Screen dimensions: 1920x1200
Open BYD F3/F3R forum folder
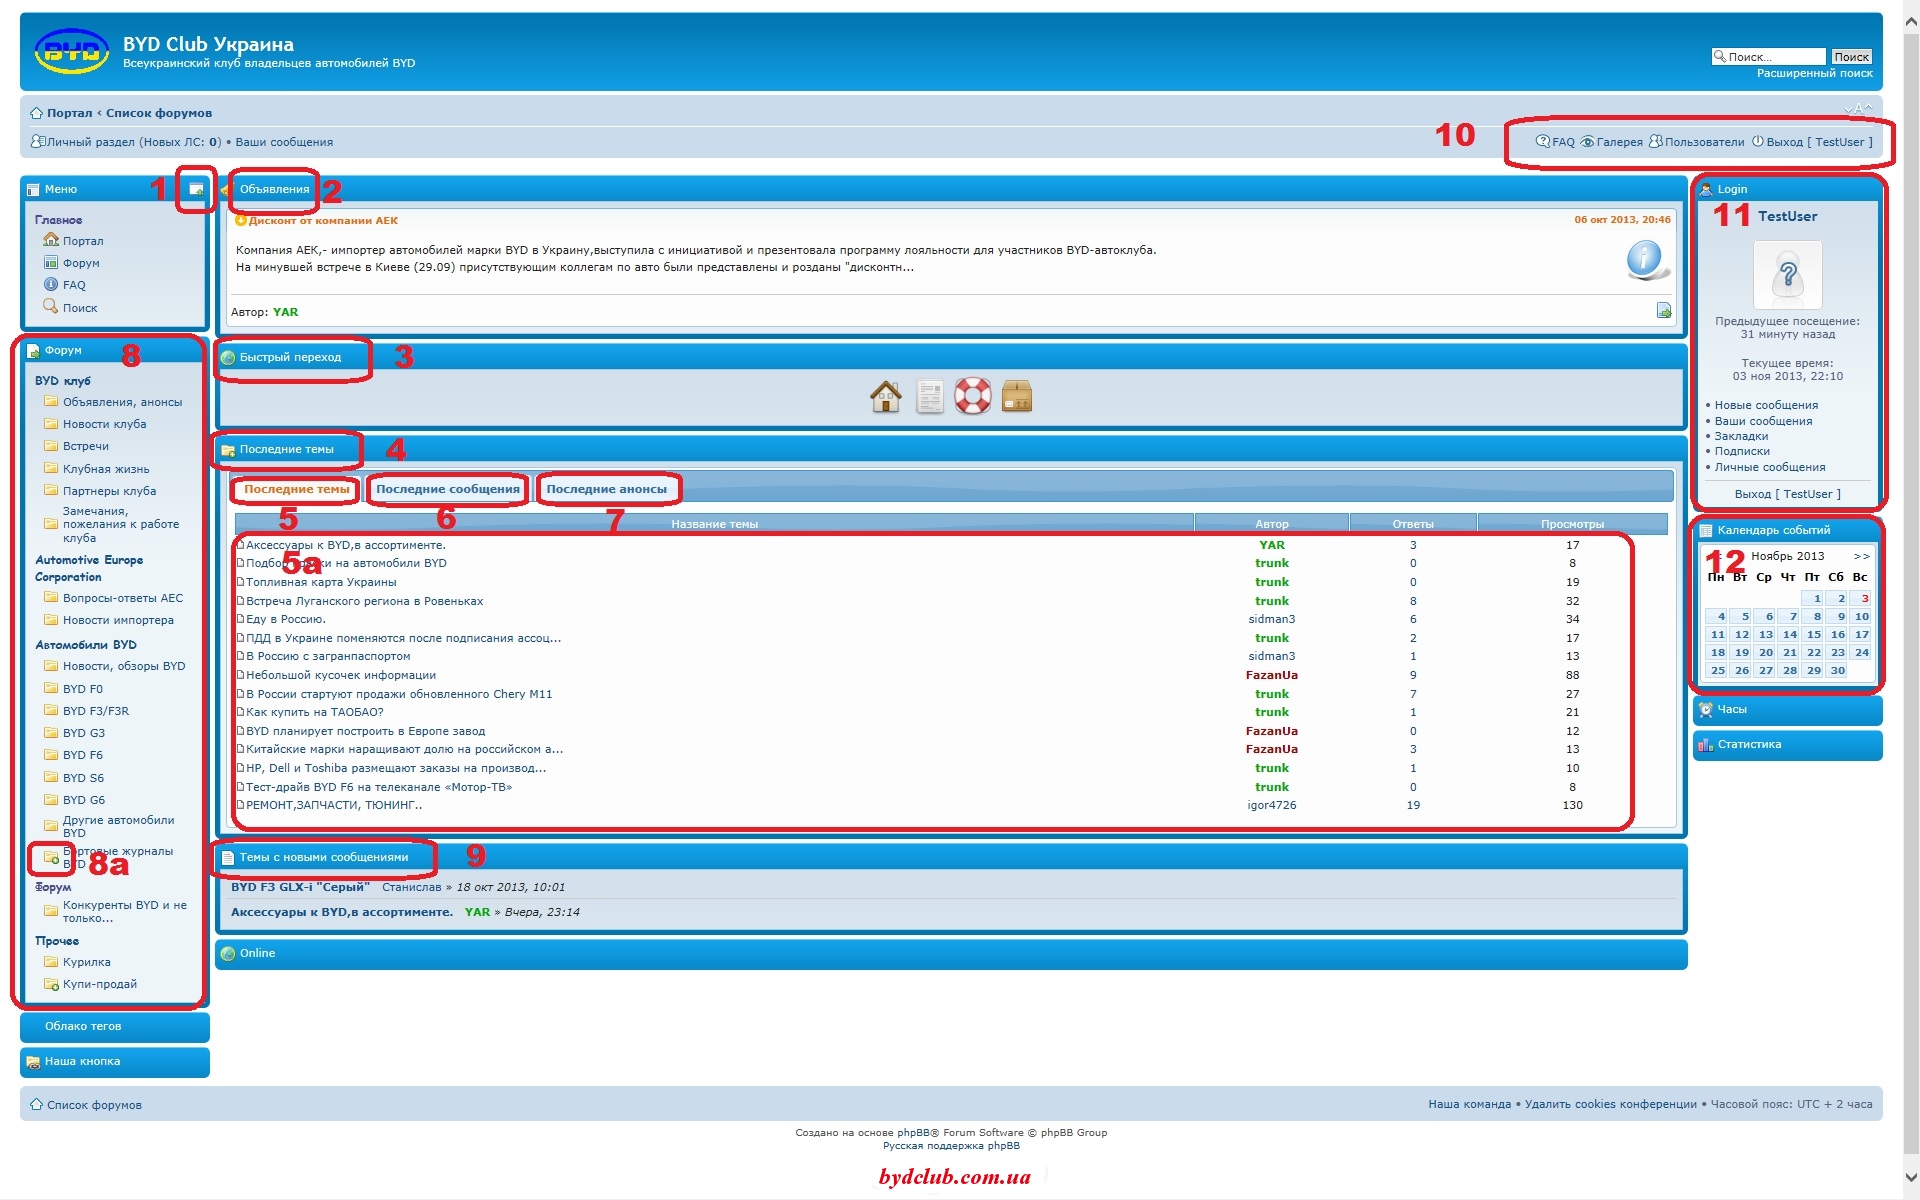[95, 711]
